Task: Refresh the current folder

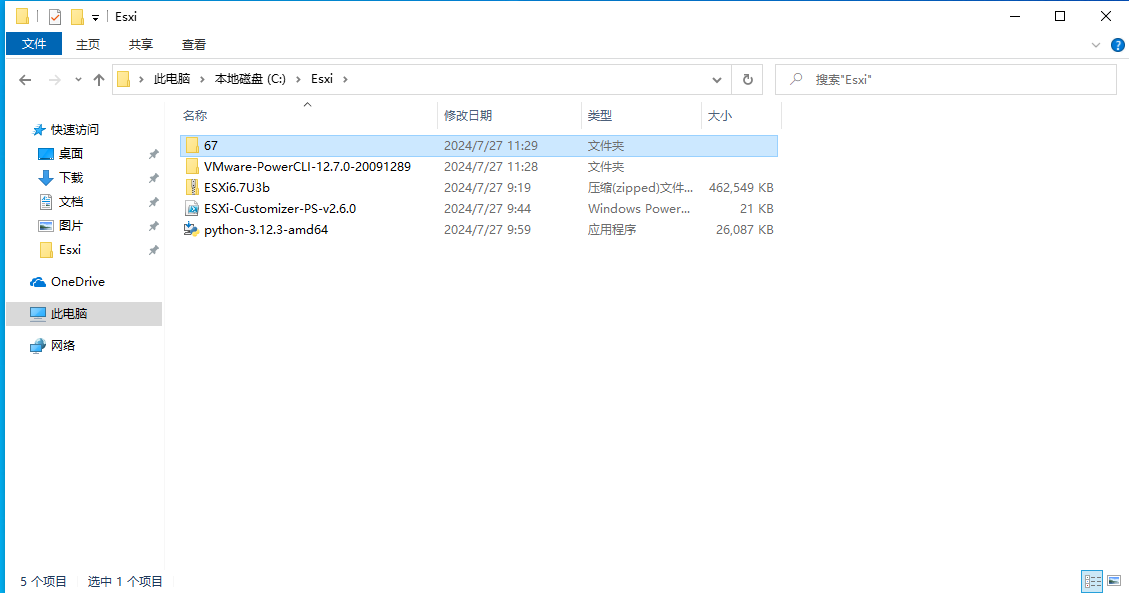Action: click(747, 80)
